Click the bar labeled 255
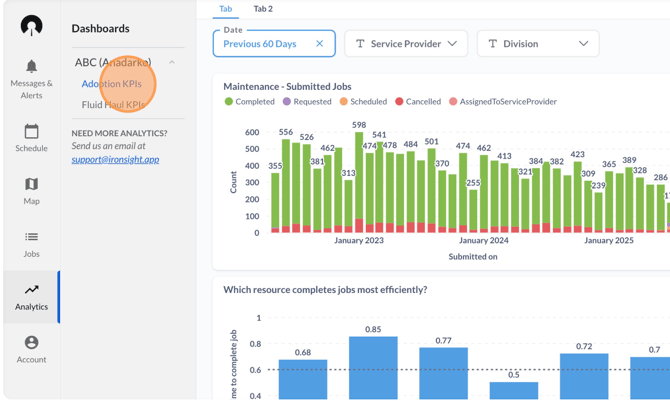670x401 pixels. coord(473,211)
